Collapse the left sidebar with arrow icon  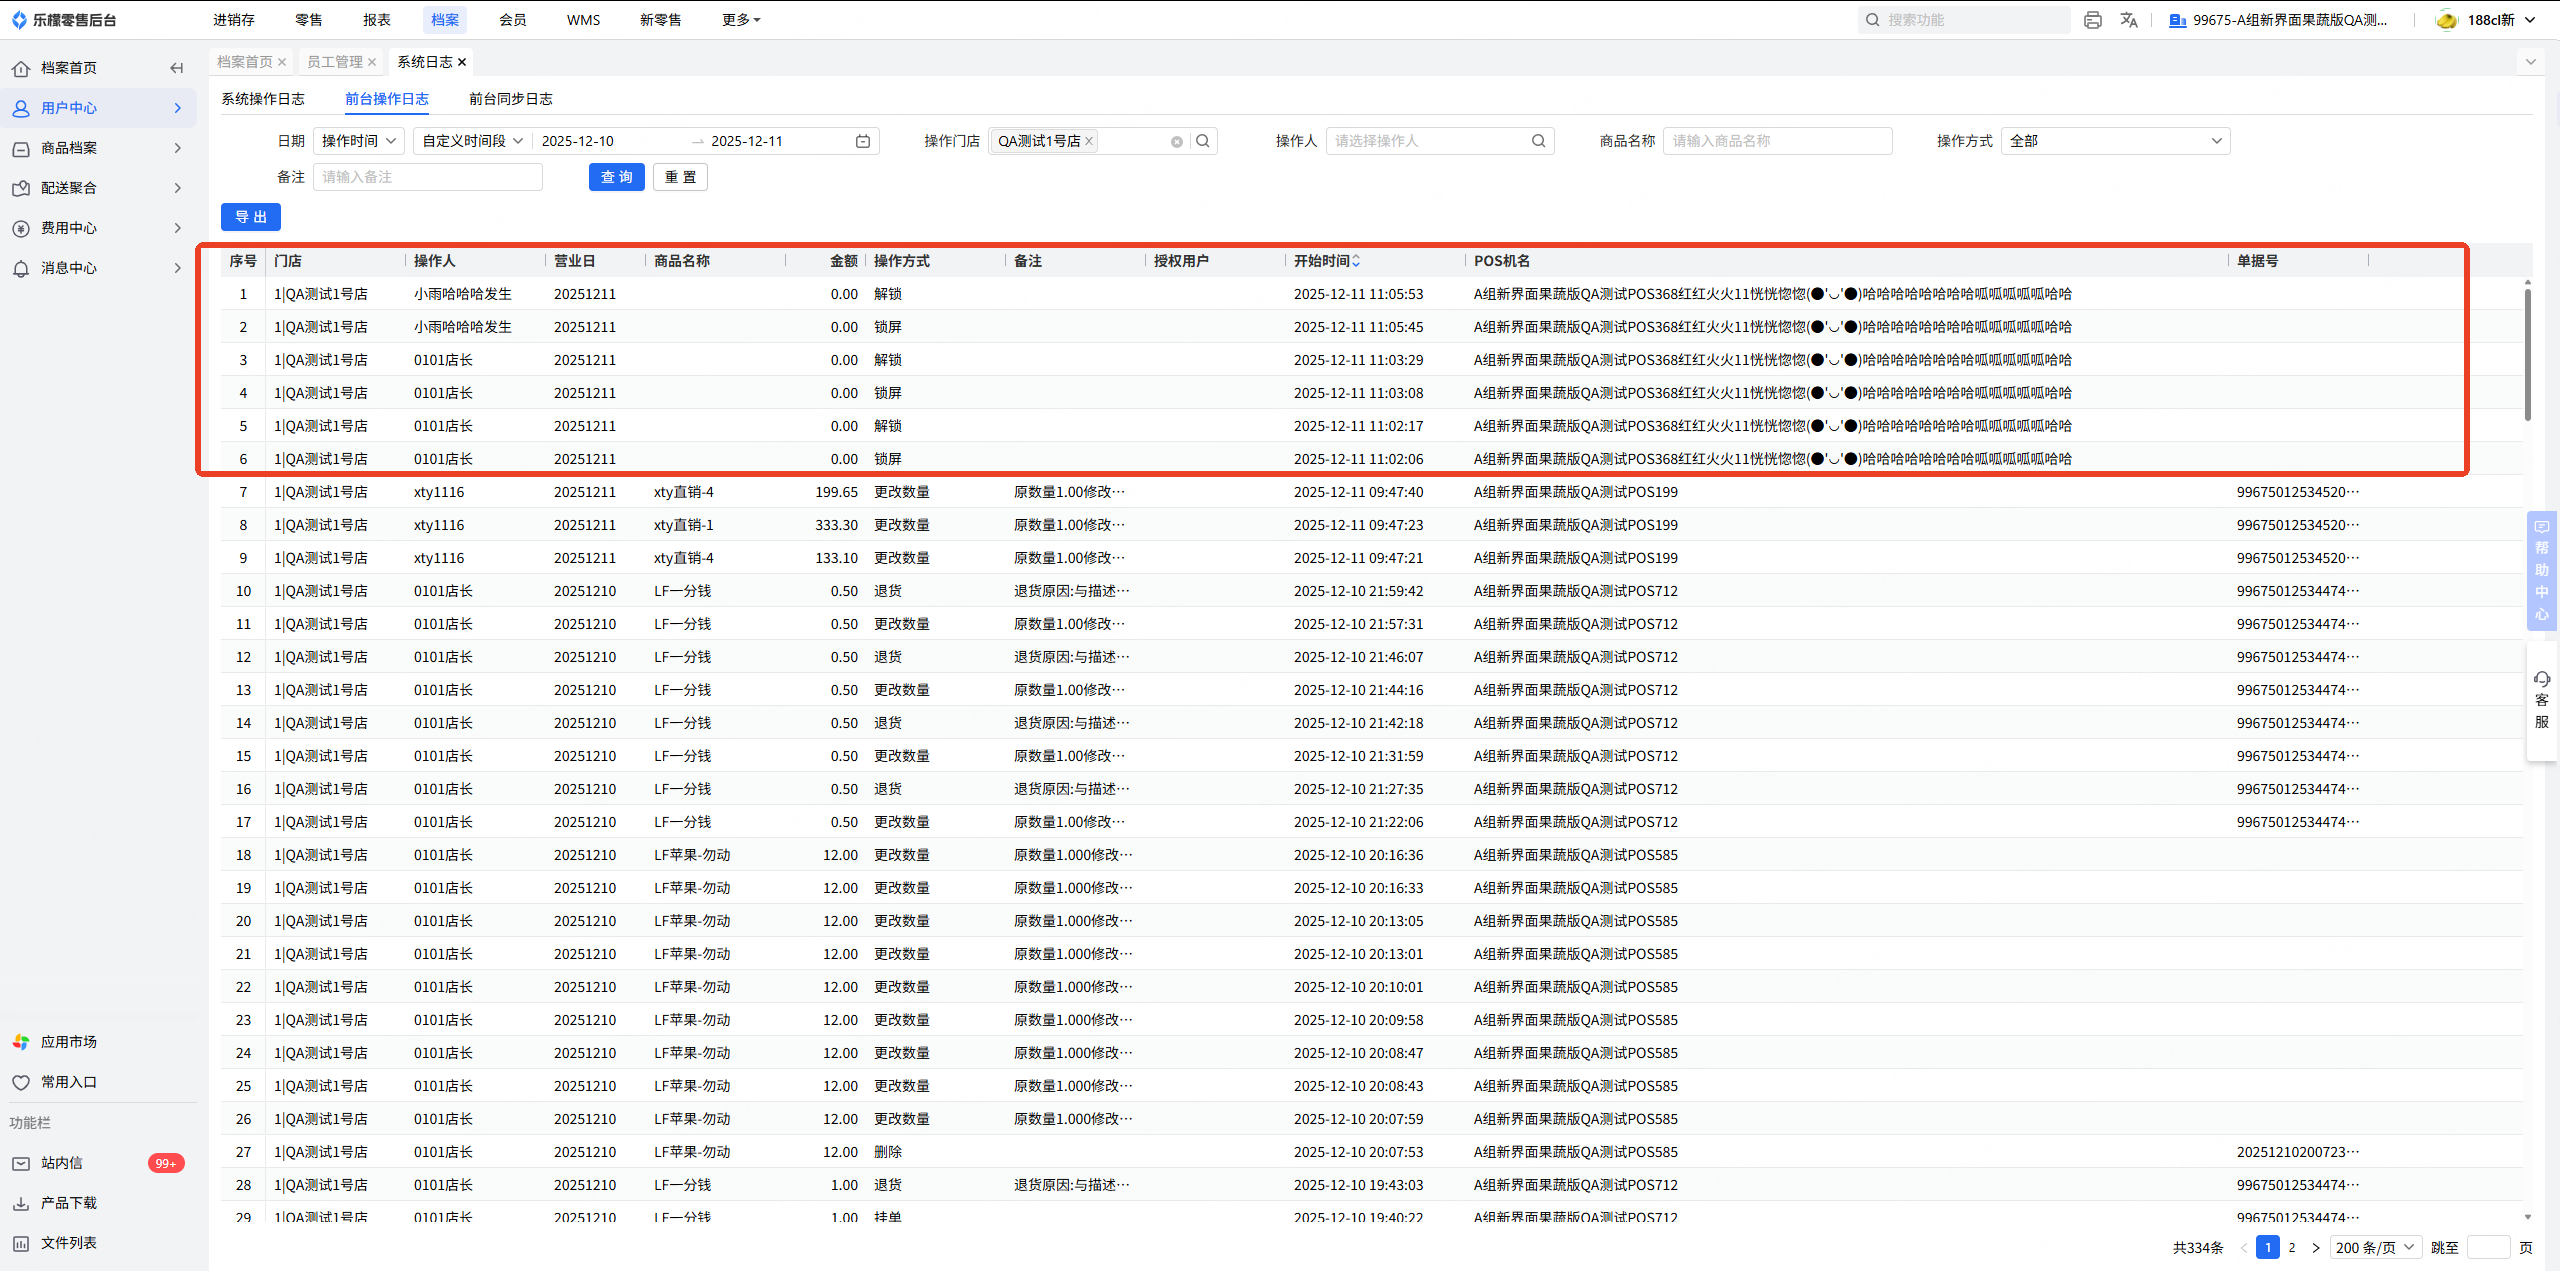pos(177,68)
